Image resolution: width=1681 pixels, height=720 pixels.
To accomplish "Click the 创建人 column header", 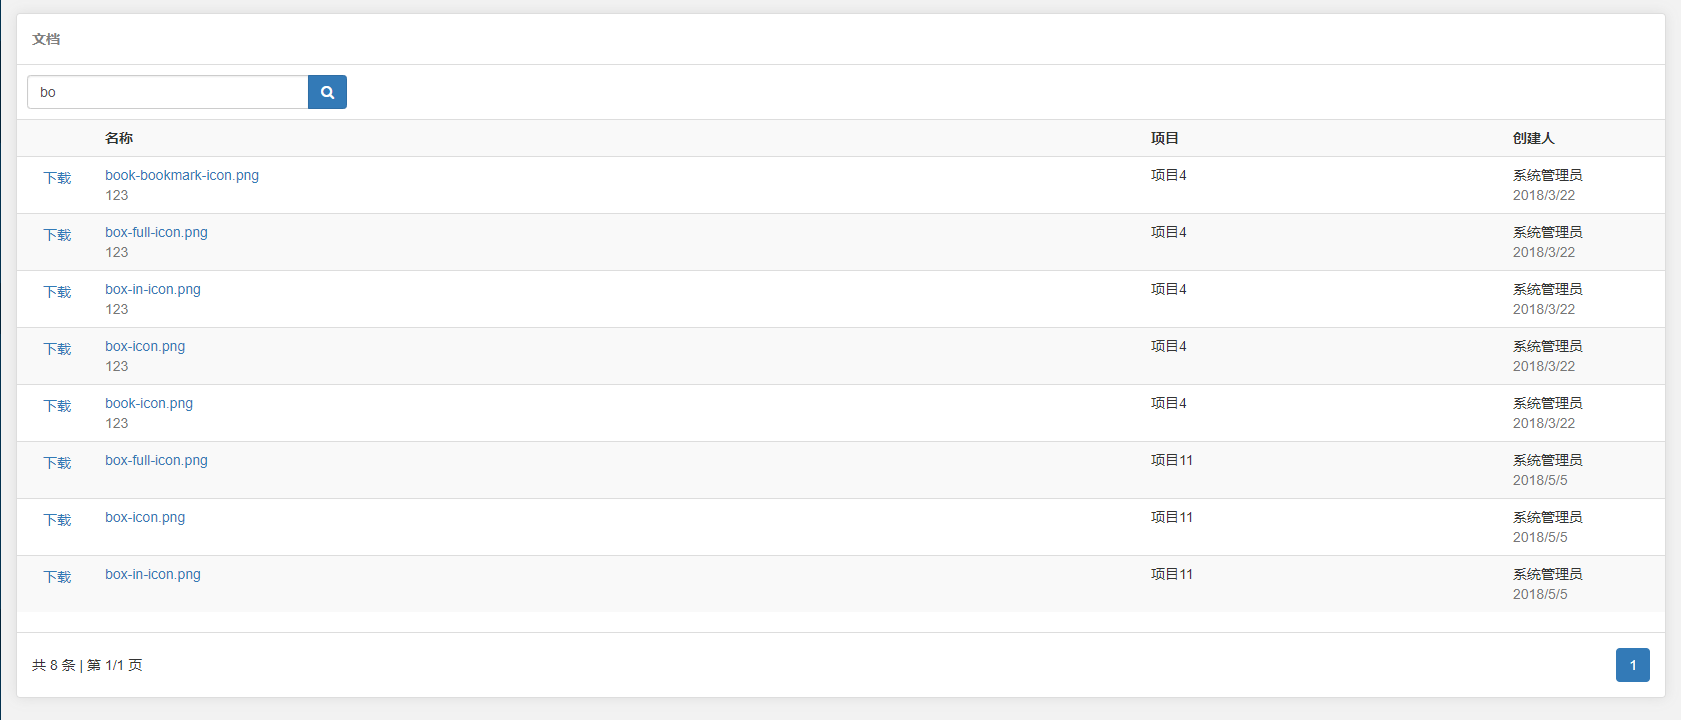I will click(x=1533, y=138).
